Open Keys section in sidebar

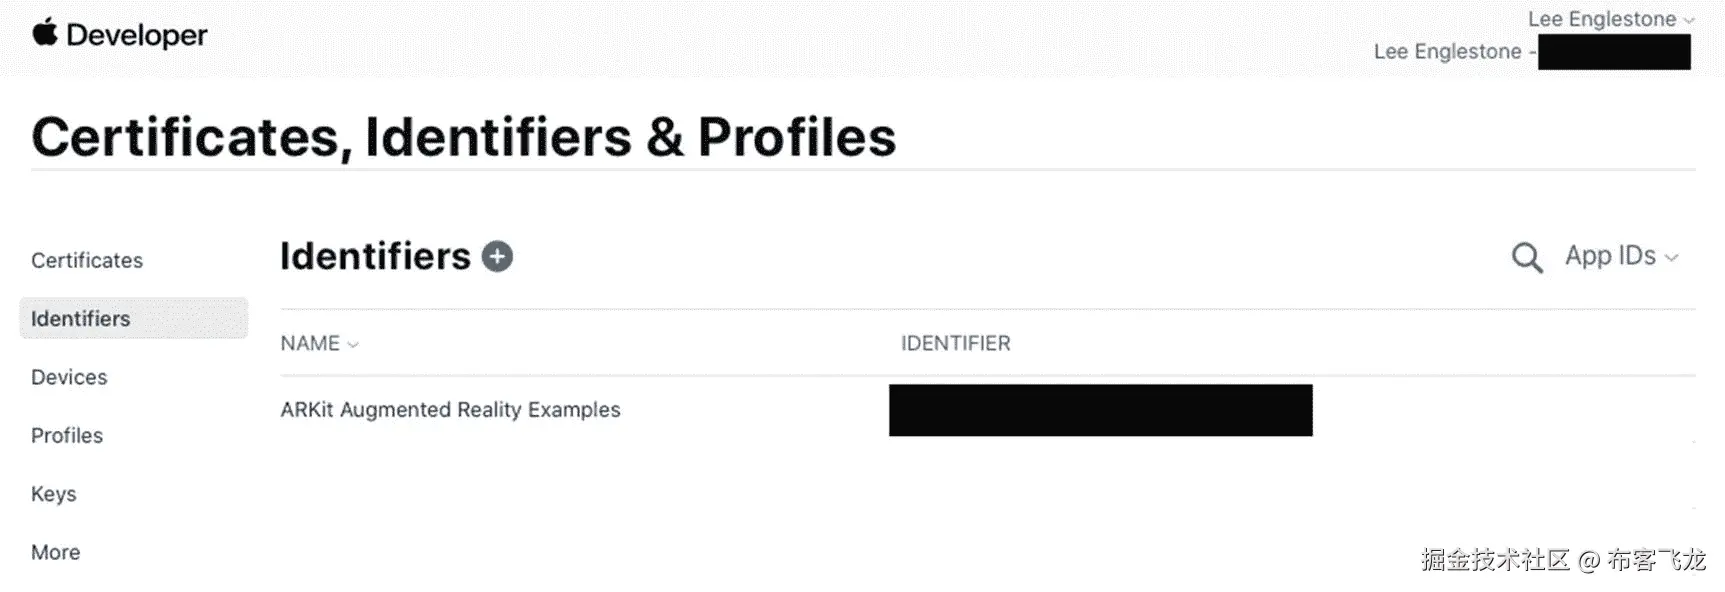pos(54,494)
